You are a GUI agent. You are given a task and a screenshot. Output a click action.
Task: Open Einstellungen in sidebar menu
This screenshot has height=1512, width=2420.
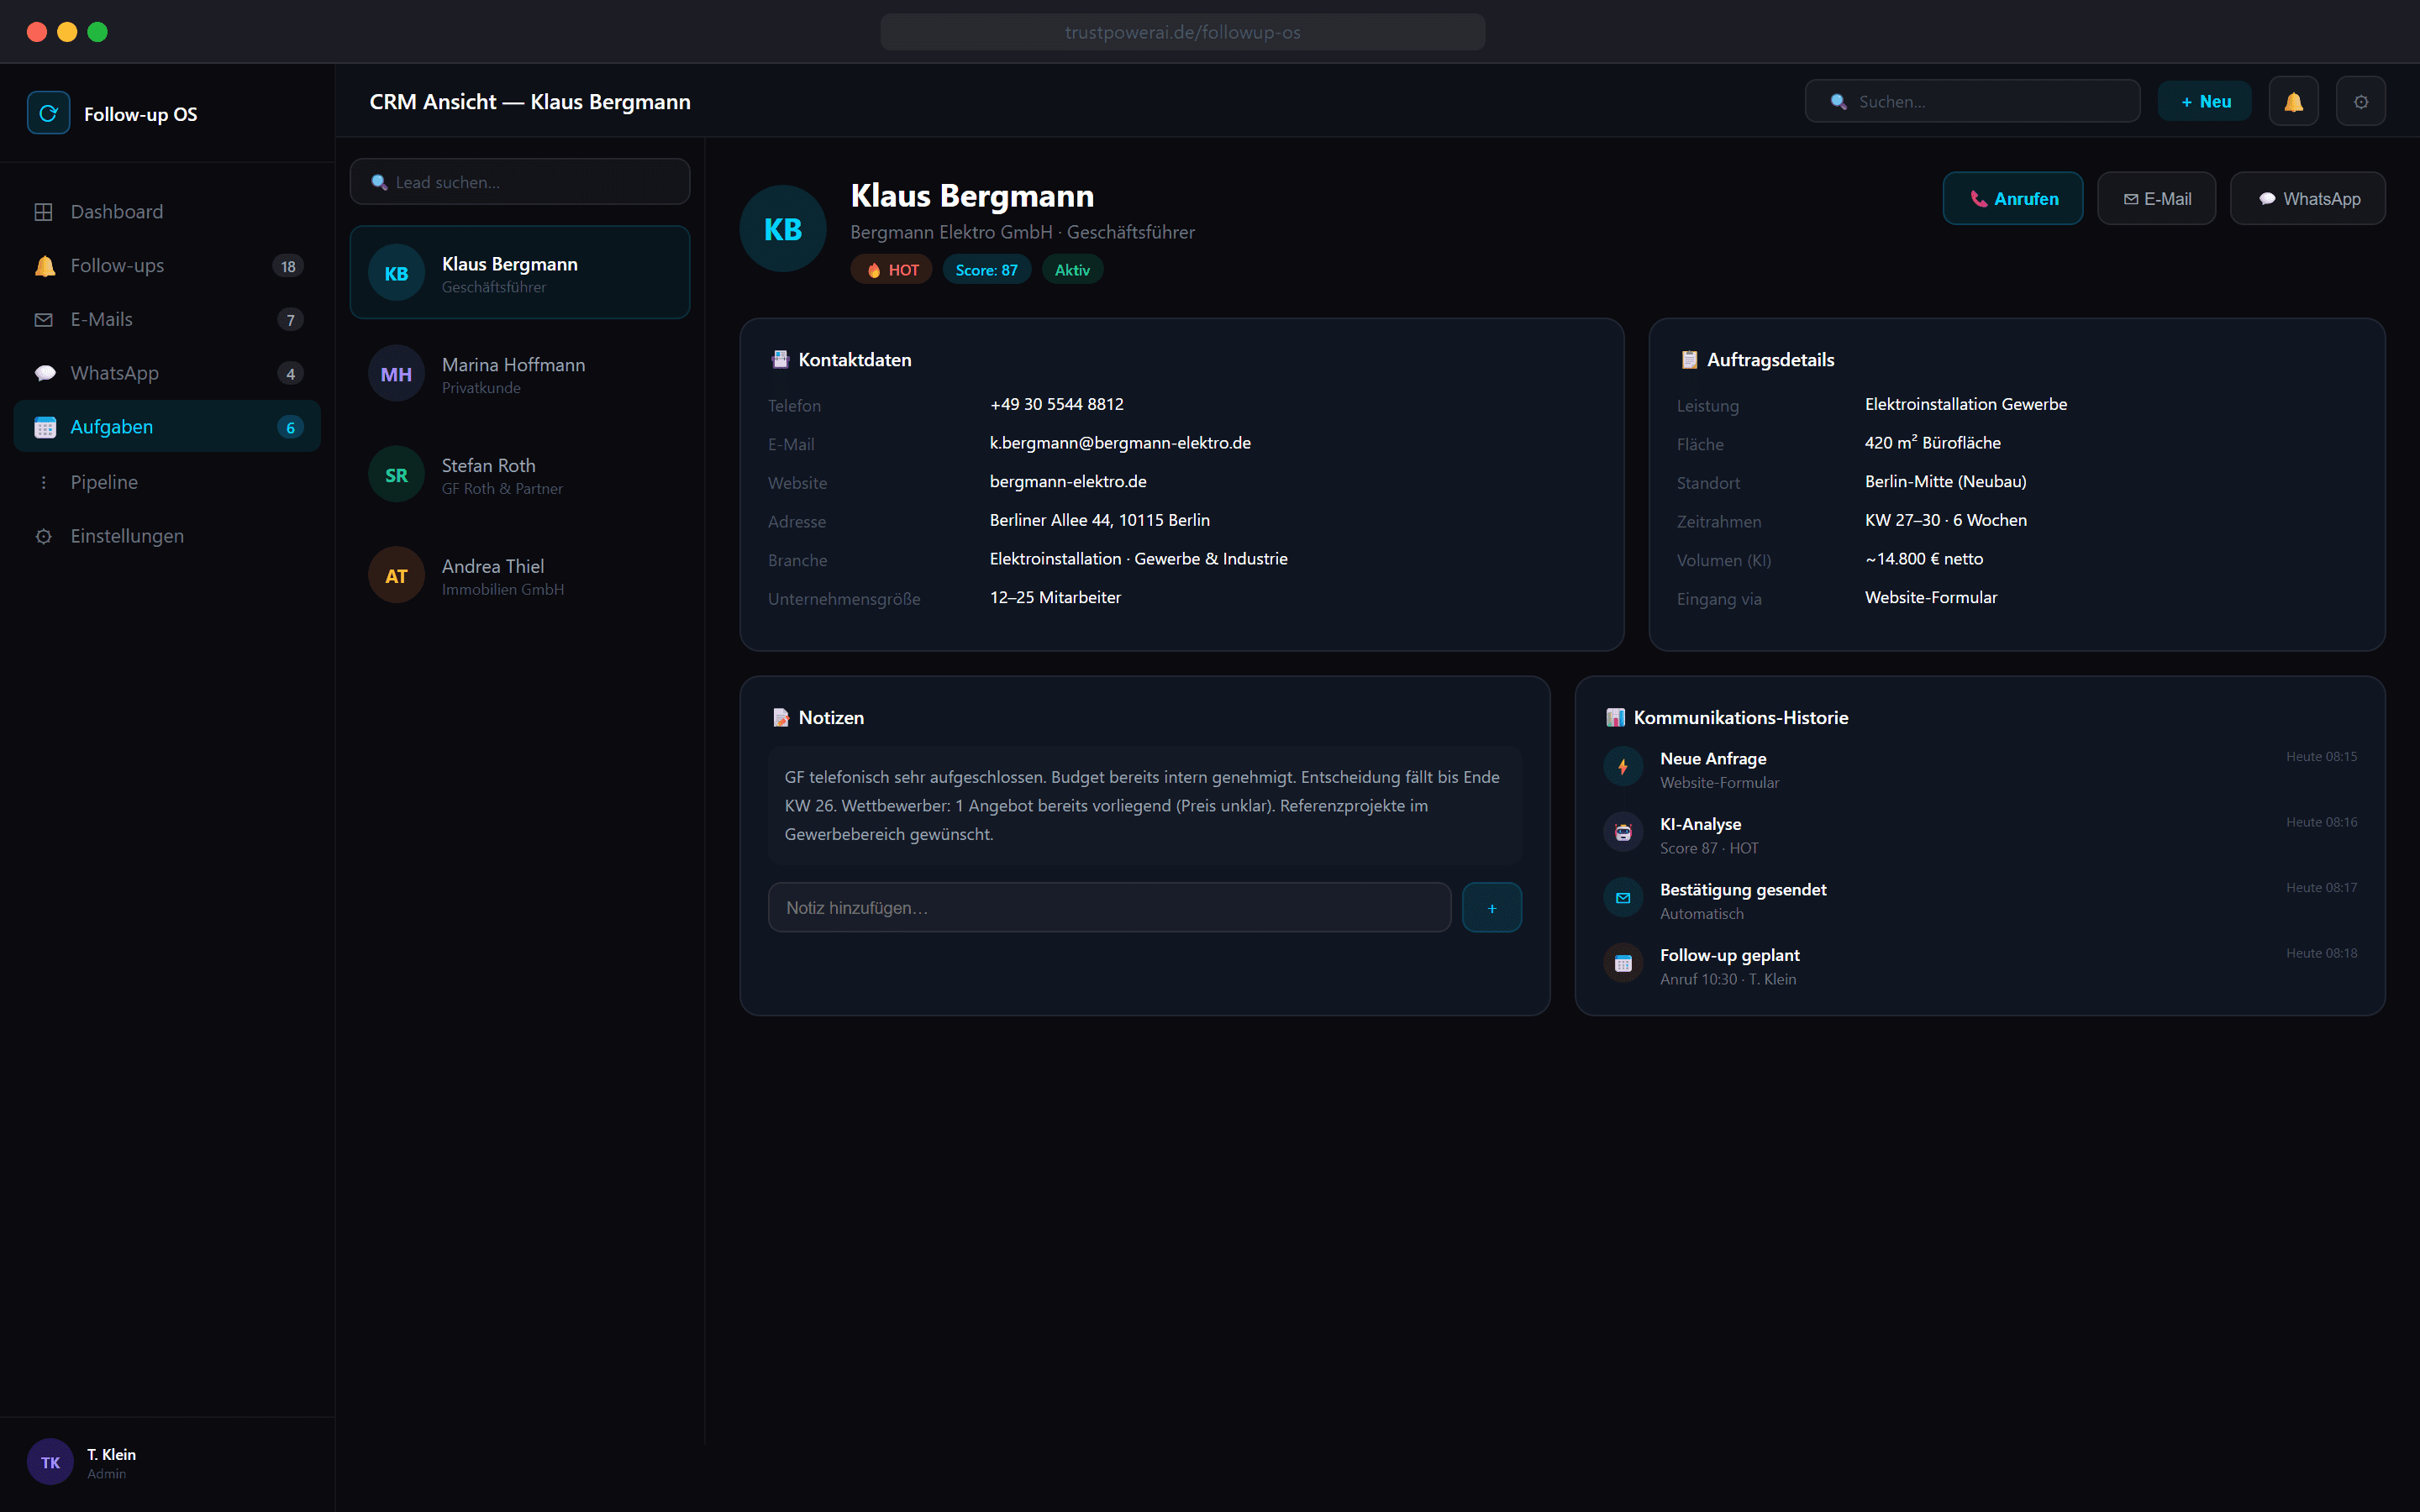pyautogui.click(x=167, y=536)
